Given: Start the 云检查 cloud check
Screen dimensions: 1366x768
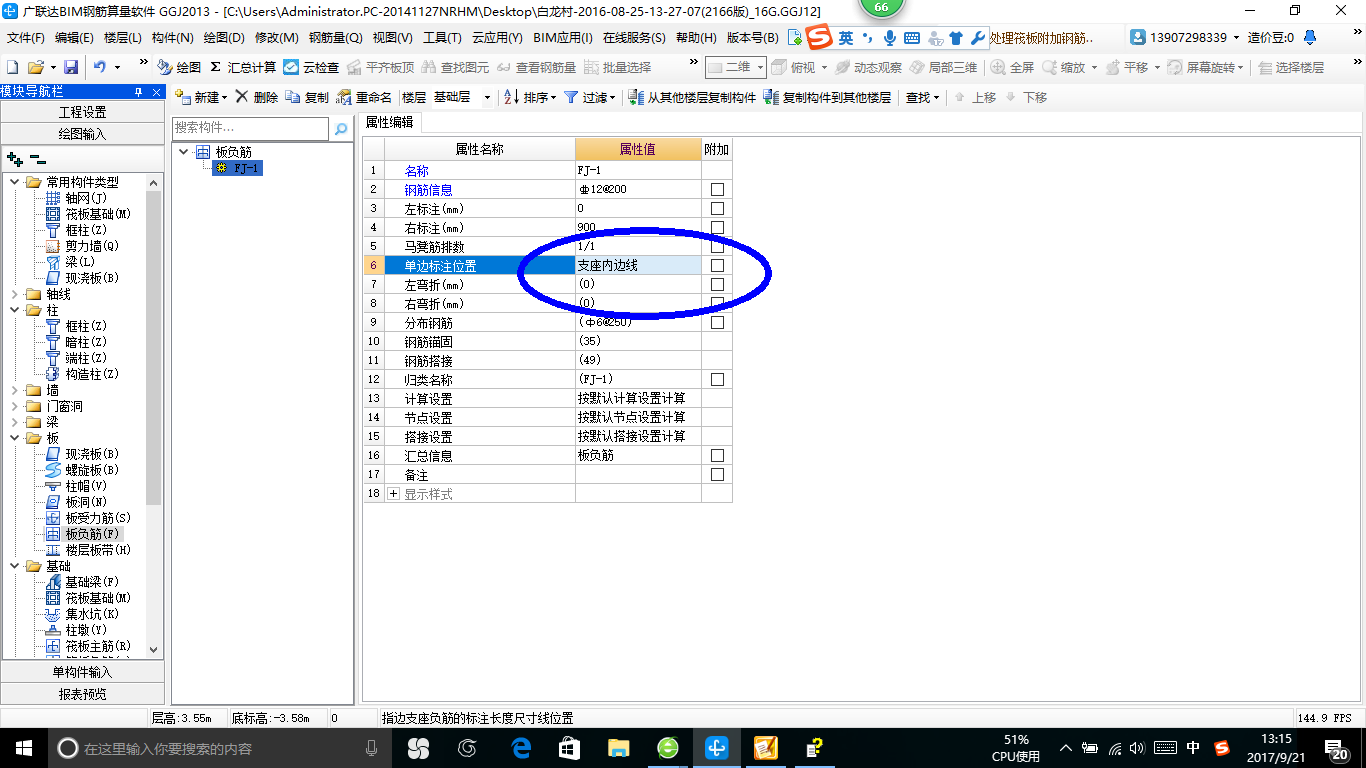Looking at the screenshot, I should [x=311, y=67].
